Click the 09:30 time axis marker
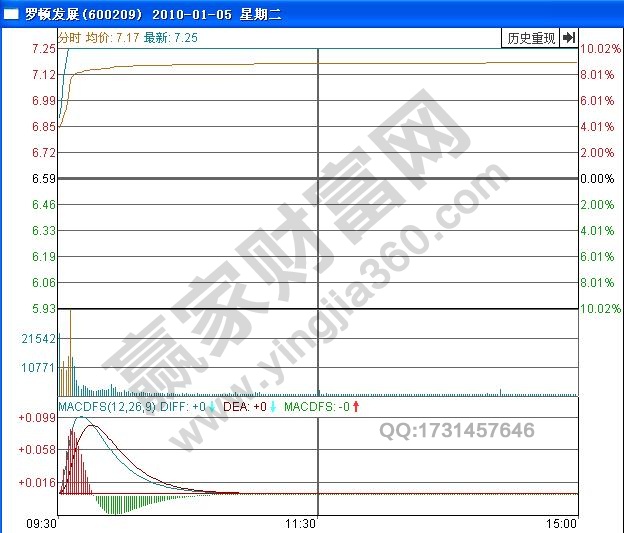 [x=41, y=523]
